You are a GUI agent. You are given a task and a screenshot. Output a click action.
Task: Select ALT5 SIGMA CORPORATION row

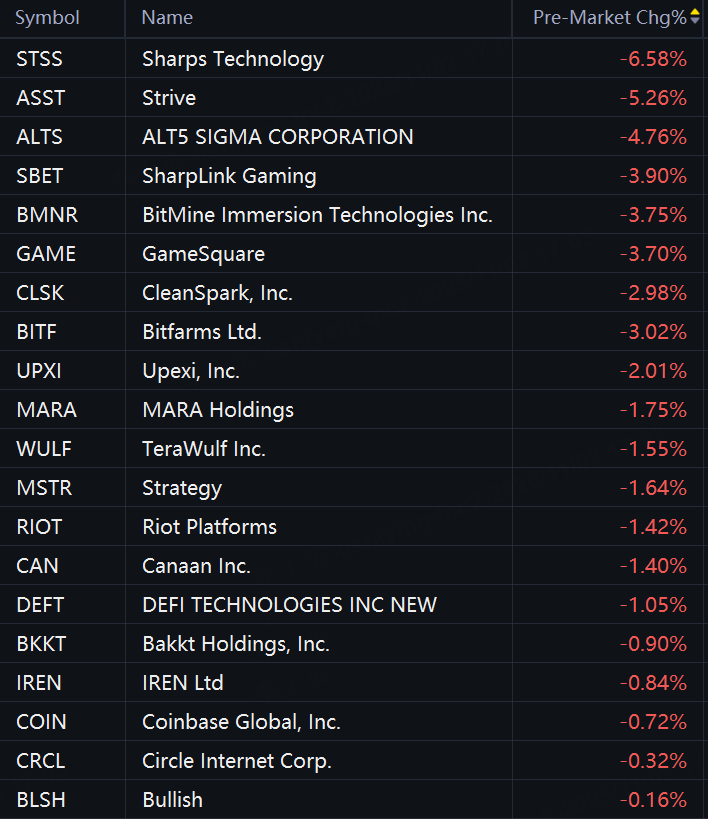pyautogui.click(x=277, y=137)
